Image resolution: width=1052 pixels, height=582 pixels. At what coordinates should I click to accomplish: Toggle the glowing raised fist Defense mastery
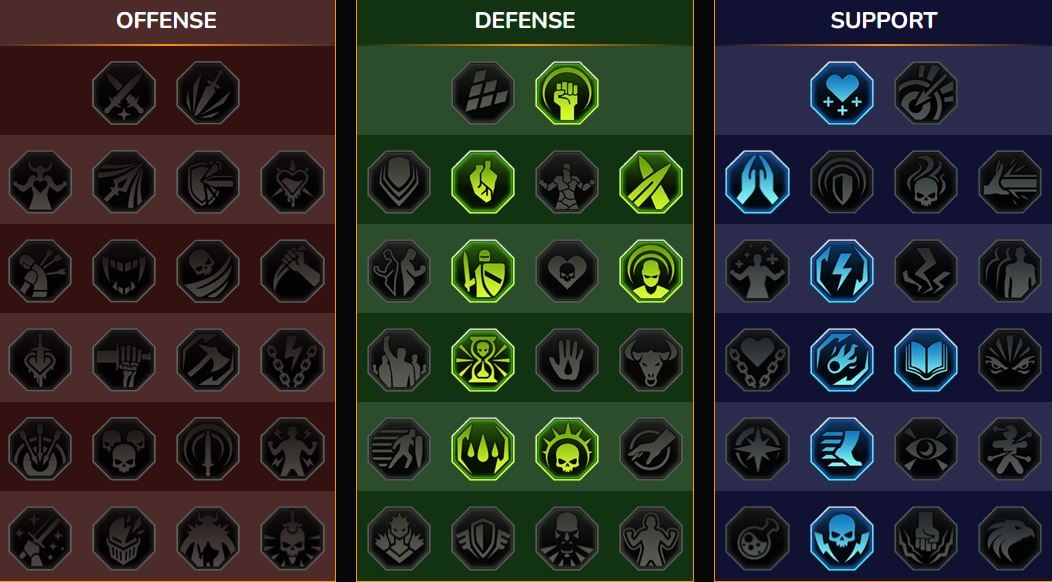click(x=567, y=93)
